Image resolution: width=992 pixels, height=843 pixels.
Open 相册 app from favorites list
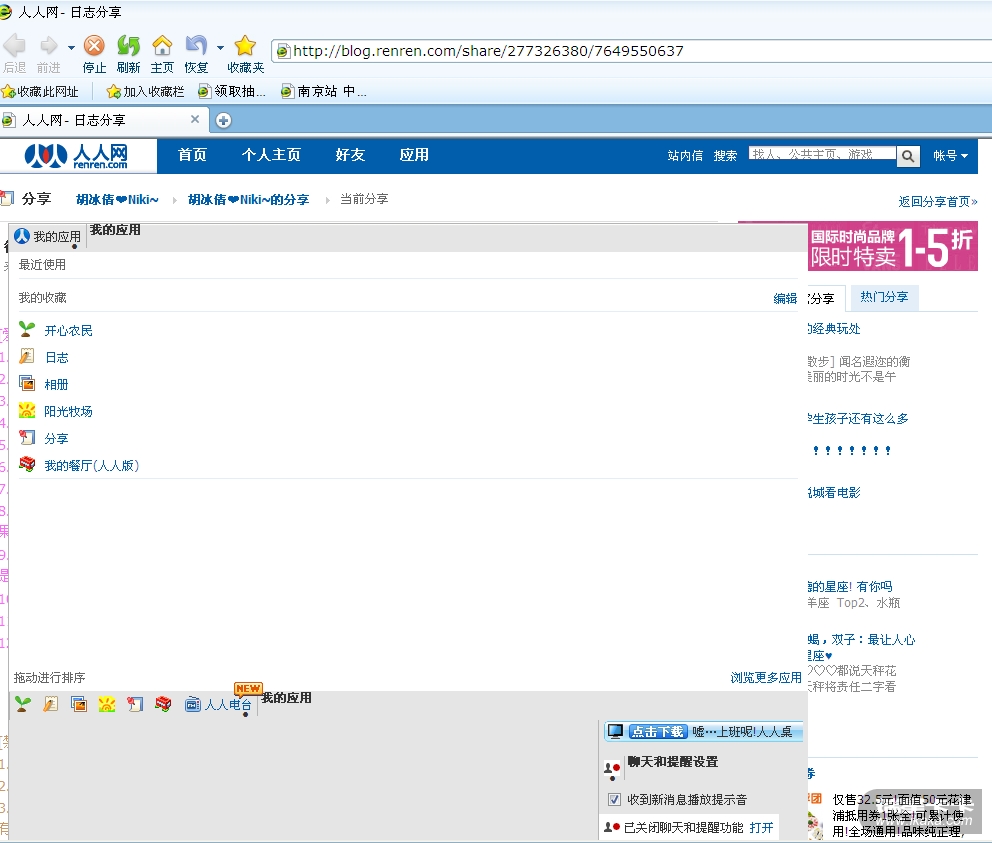click(56, 384)
